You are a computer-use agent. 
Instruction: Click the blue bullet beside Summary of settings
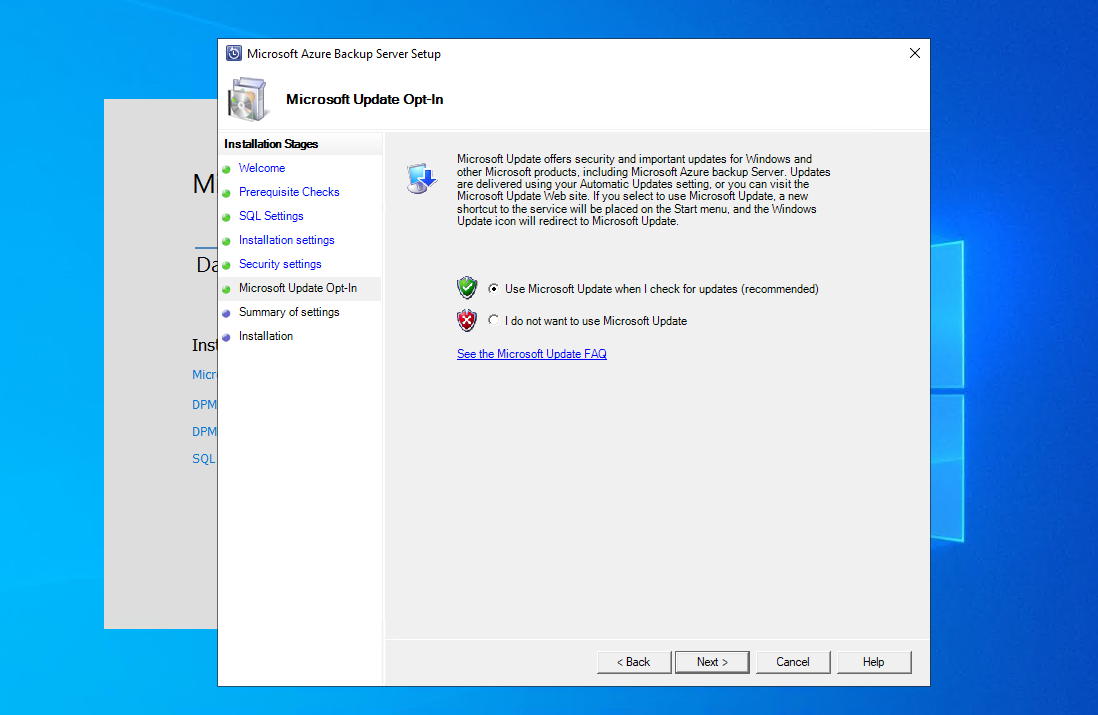pos(226,313)
